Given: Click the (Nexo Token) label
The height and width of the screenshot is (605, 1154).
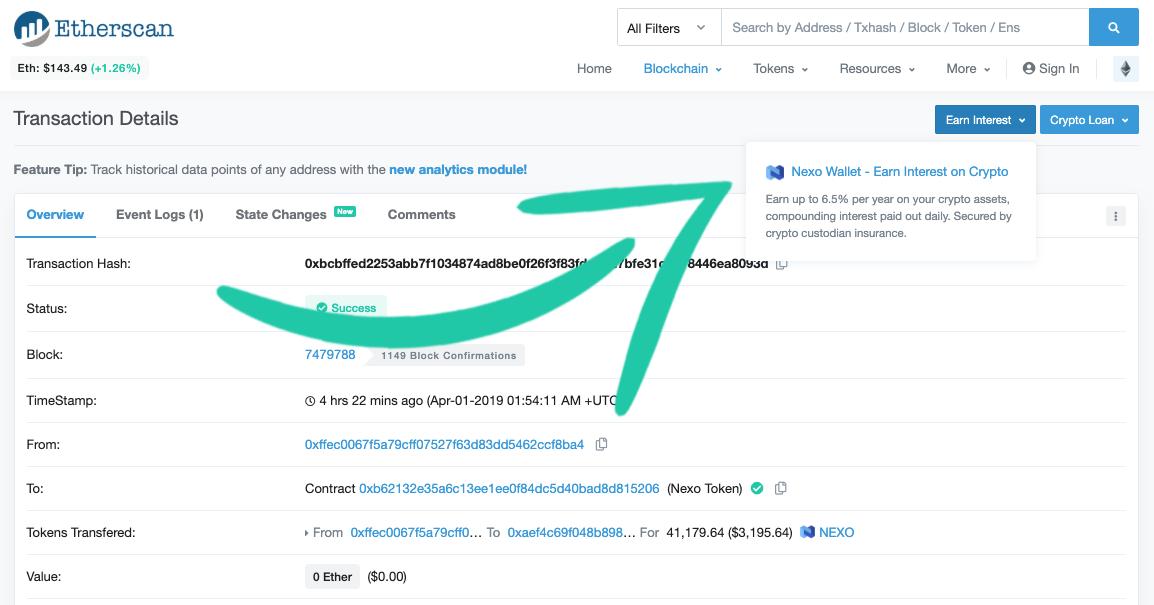Looking at the screenshot, I should [704, 488].
